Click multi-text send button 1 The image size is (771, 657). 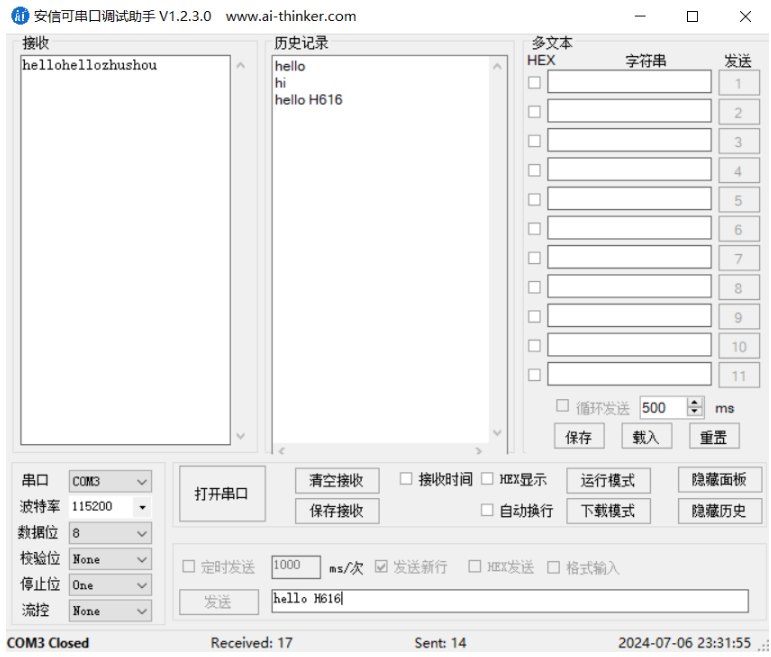point(739,83)
